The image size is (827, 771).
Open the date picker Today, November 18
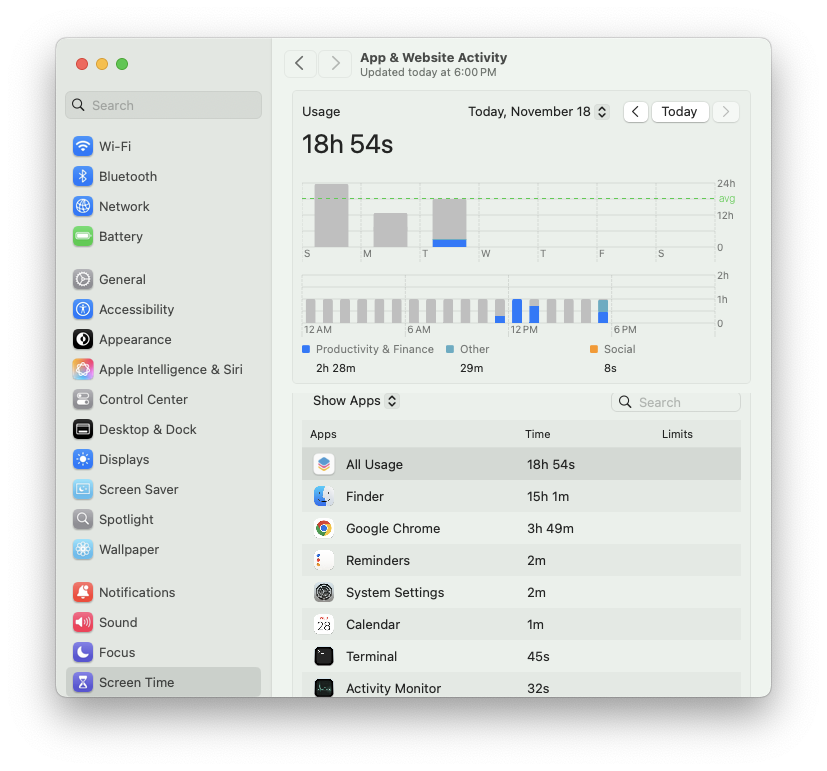click(x=538, y=112)
